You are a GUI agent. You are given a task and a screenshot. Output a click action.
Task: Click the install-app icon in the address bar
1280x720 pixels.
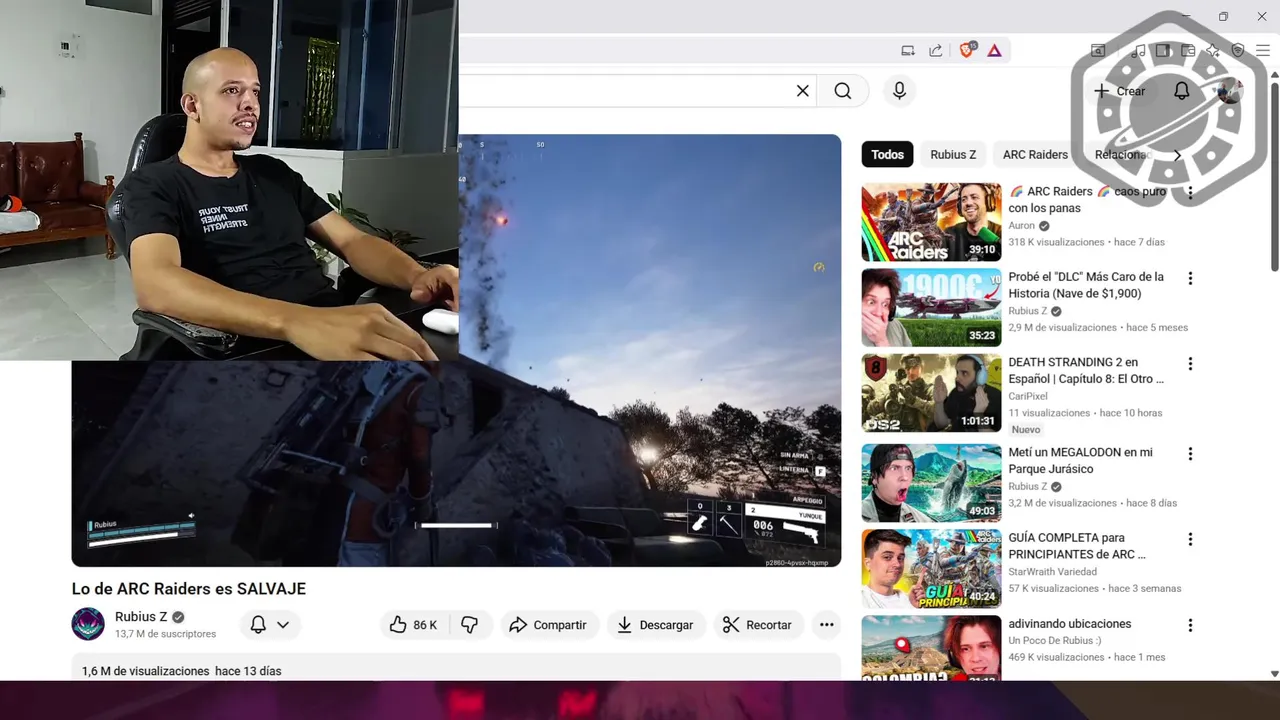(908, 50)
